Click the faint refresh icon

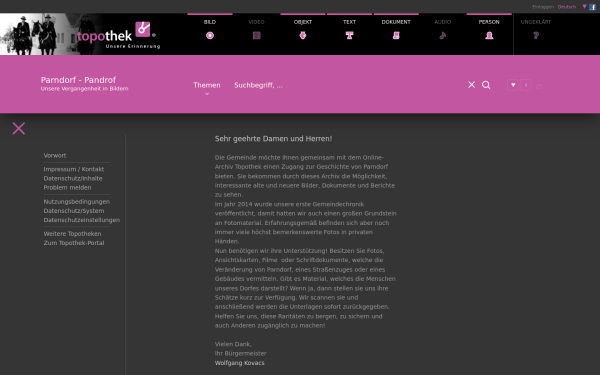(x=539, y=86)
